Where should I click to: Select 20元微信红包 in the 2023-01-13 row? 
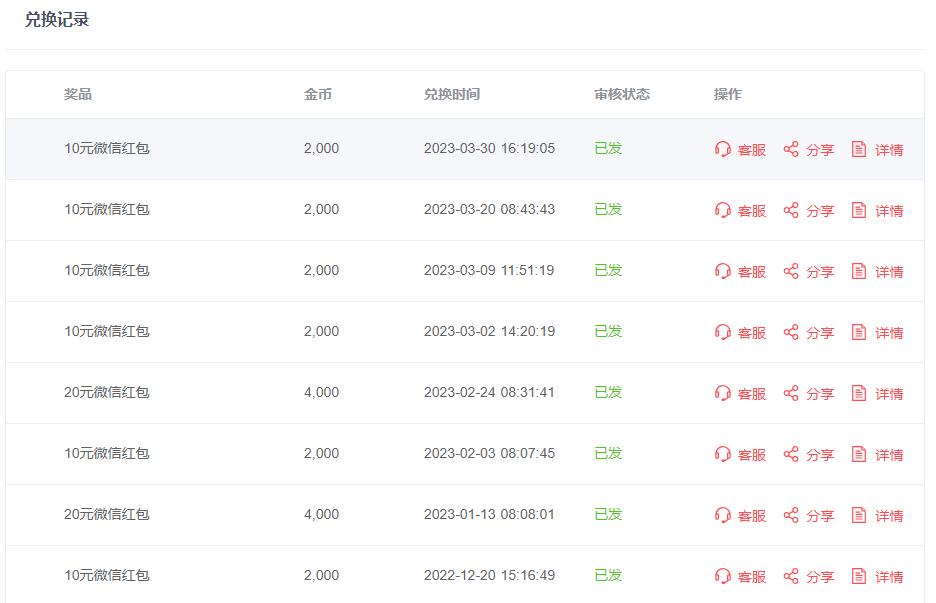tap(107, 514)
